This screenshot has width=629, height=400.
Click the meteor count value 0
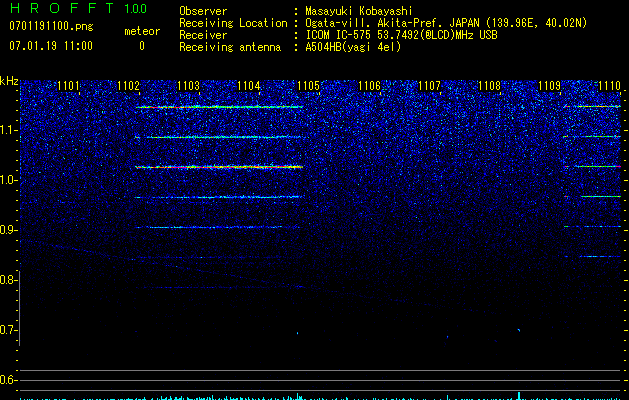point(142,46)
